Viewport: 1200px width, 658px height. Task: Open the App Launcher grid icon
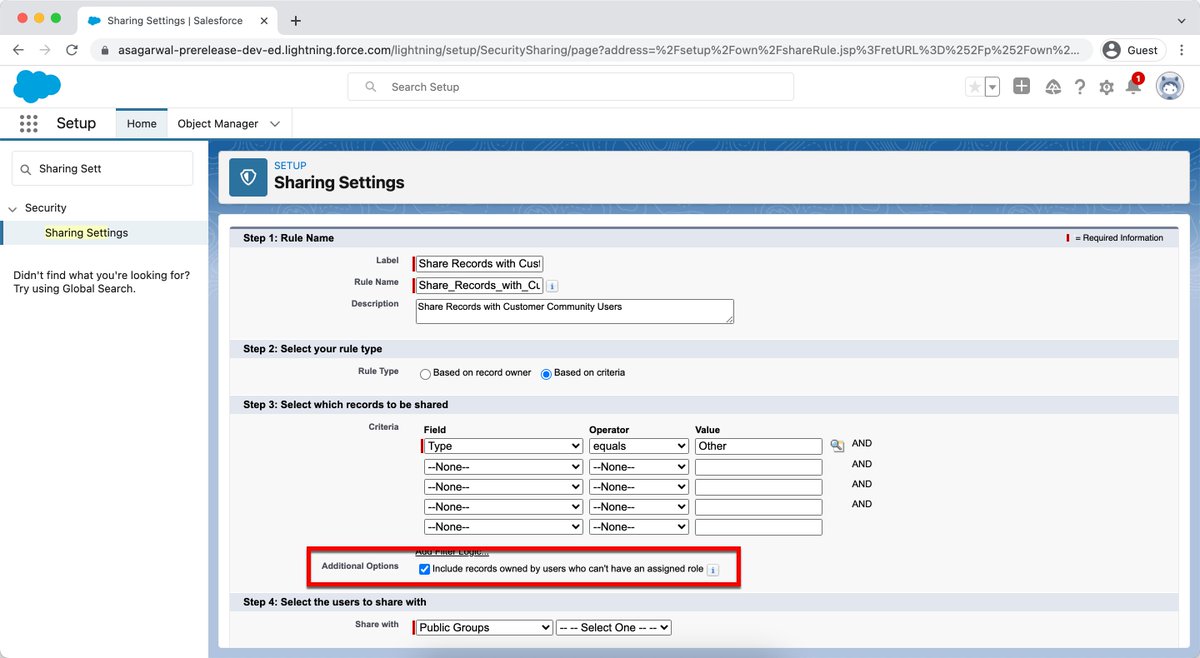click(29, 123)
